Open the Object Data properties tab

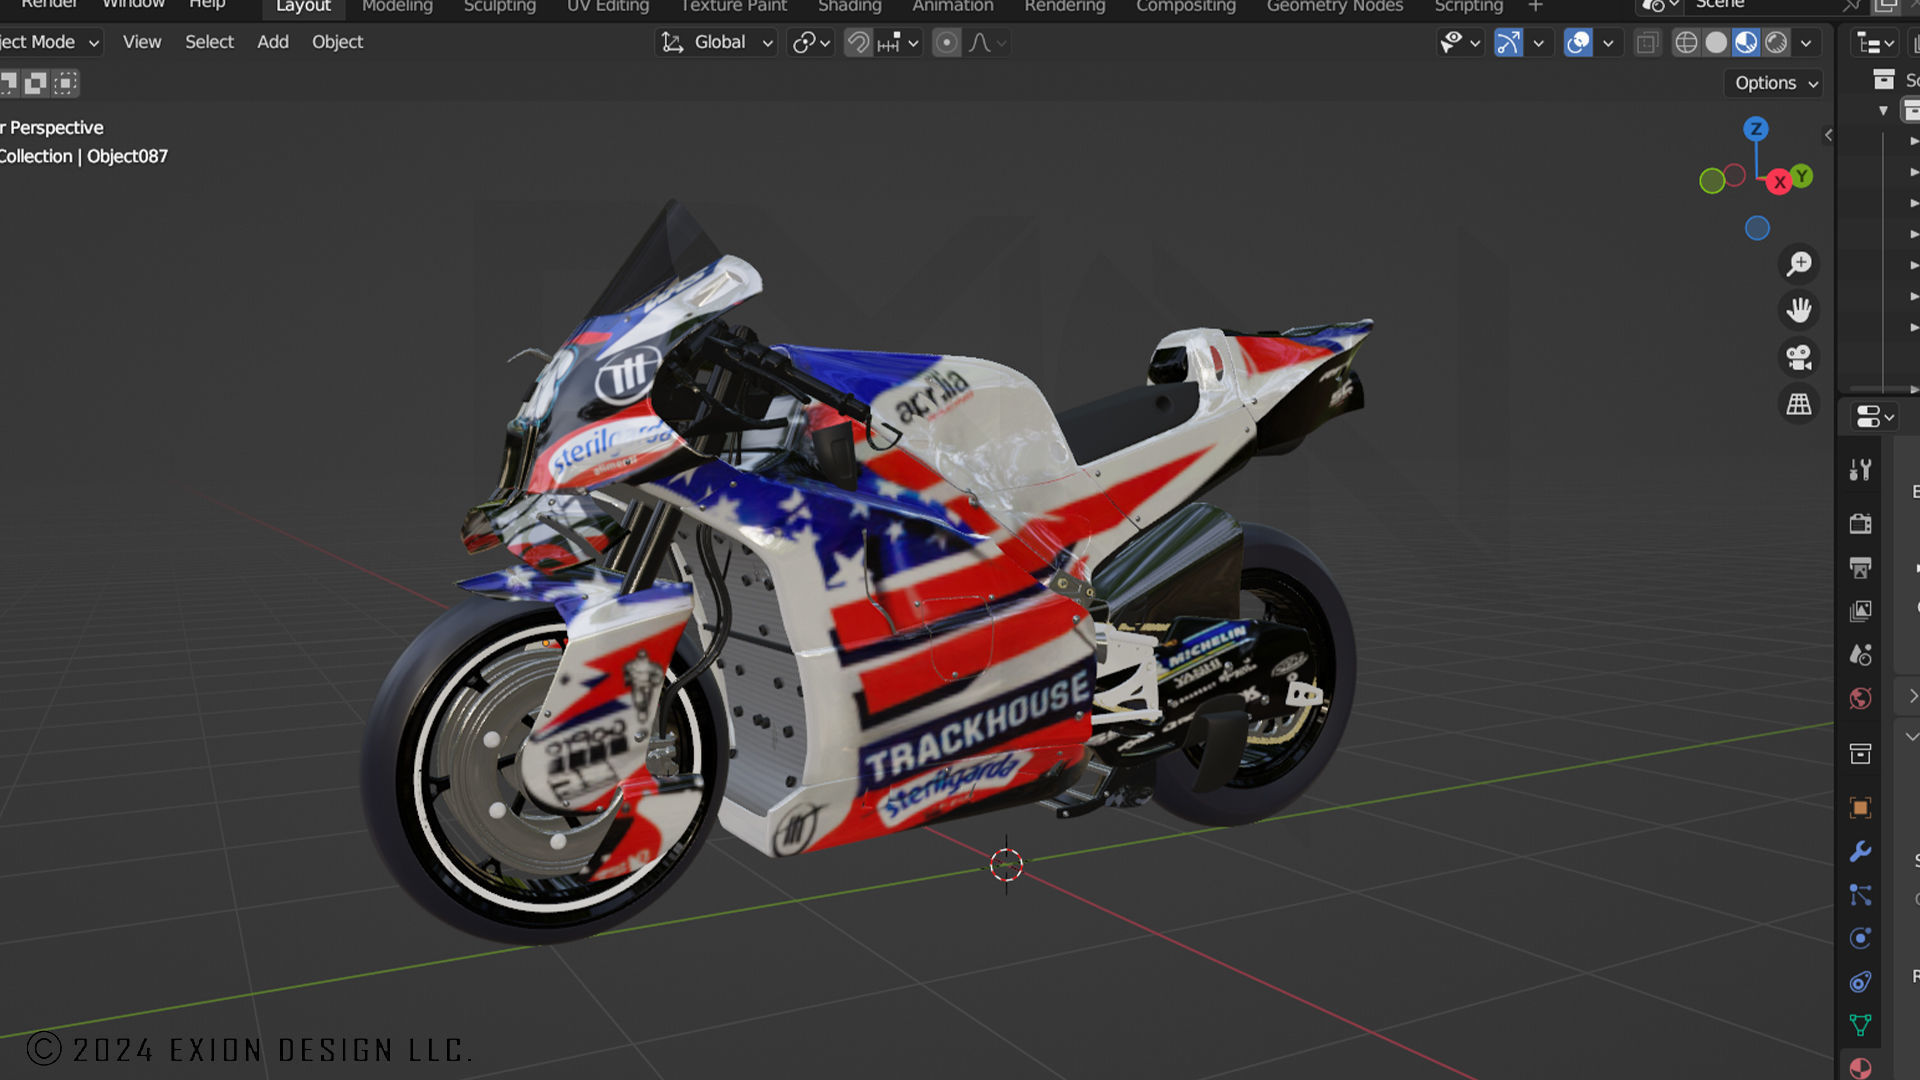click(1860, 1025)
